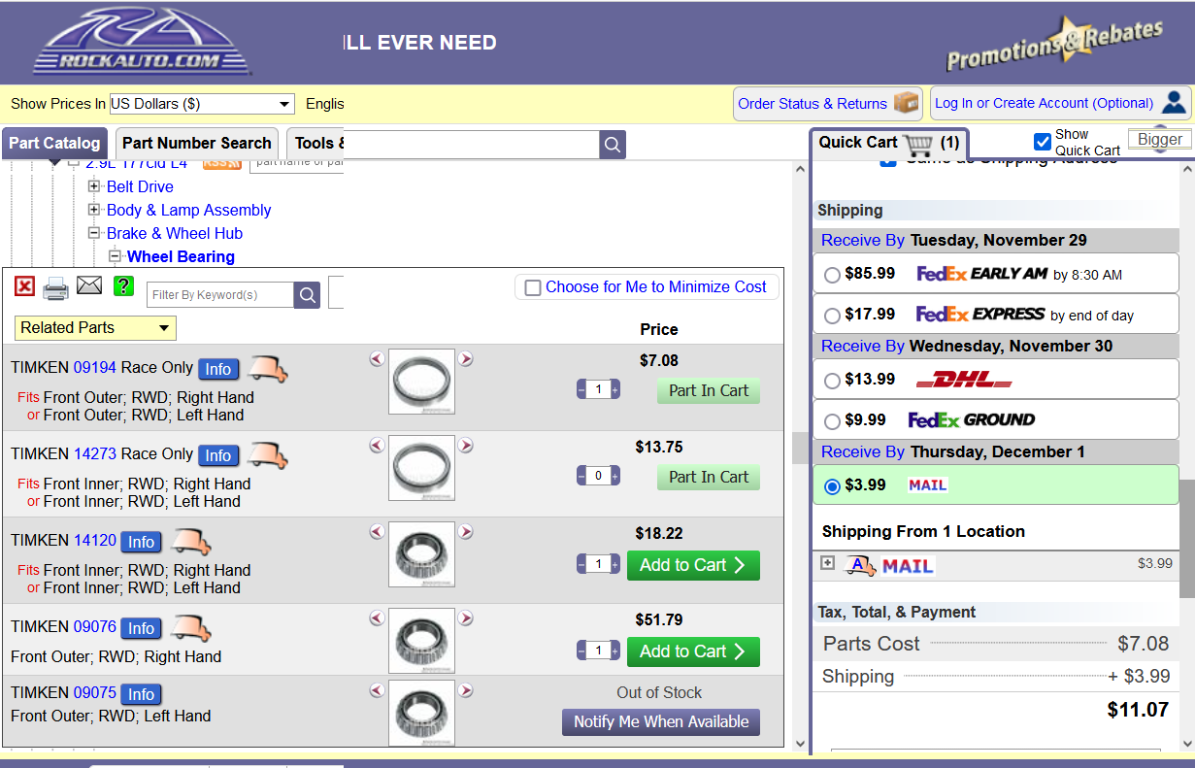The image size is (1195, 768).
Task: Click the printer icon
Action: 56,288
